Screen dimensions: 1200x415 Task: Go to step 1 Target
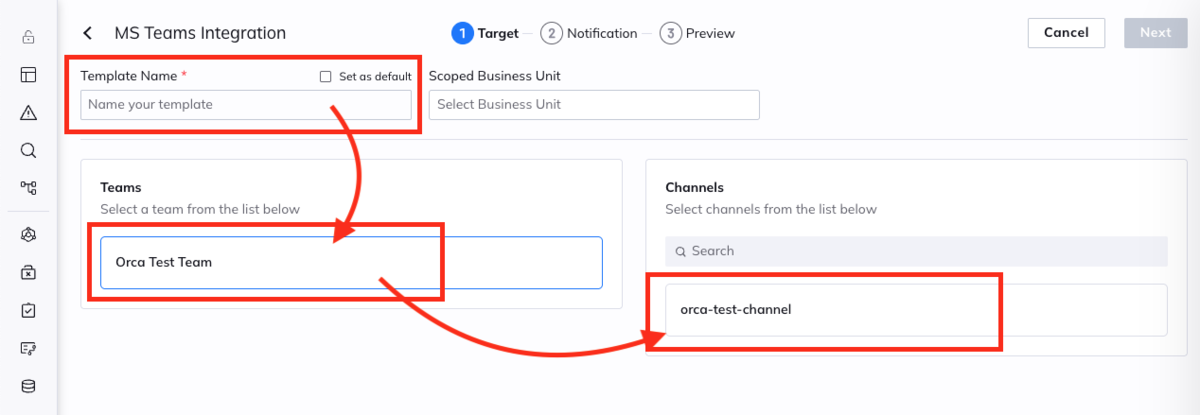[x=485, y=33]
